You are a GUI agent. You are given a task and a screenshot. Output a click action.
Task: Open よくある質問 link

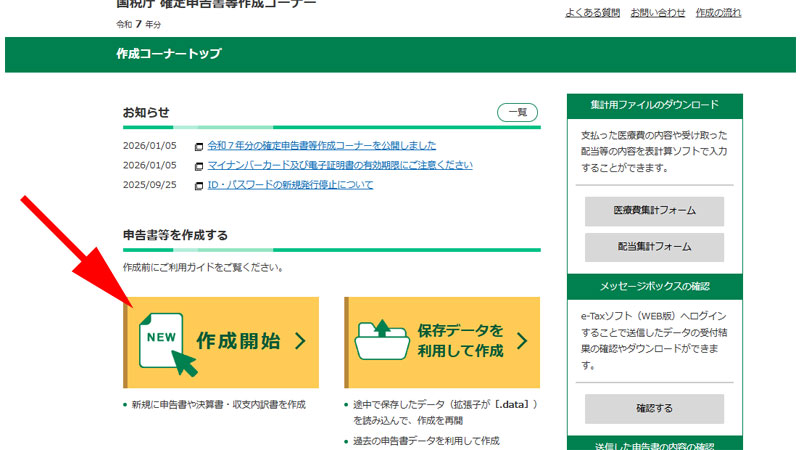pyautogui.click(x=592, y=13)
